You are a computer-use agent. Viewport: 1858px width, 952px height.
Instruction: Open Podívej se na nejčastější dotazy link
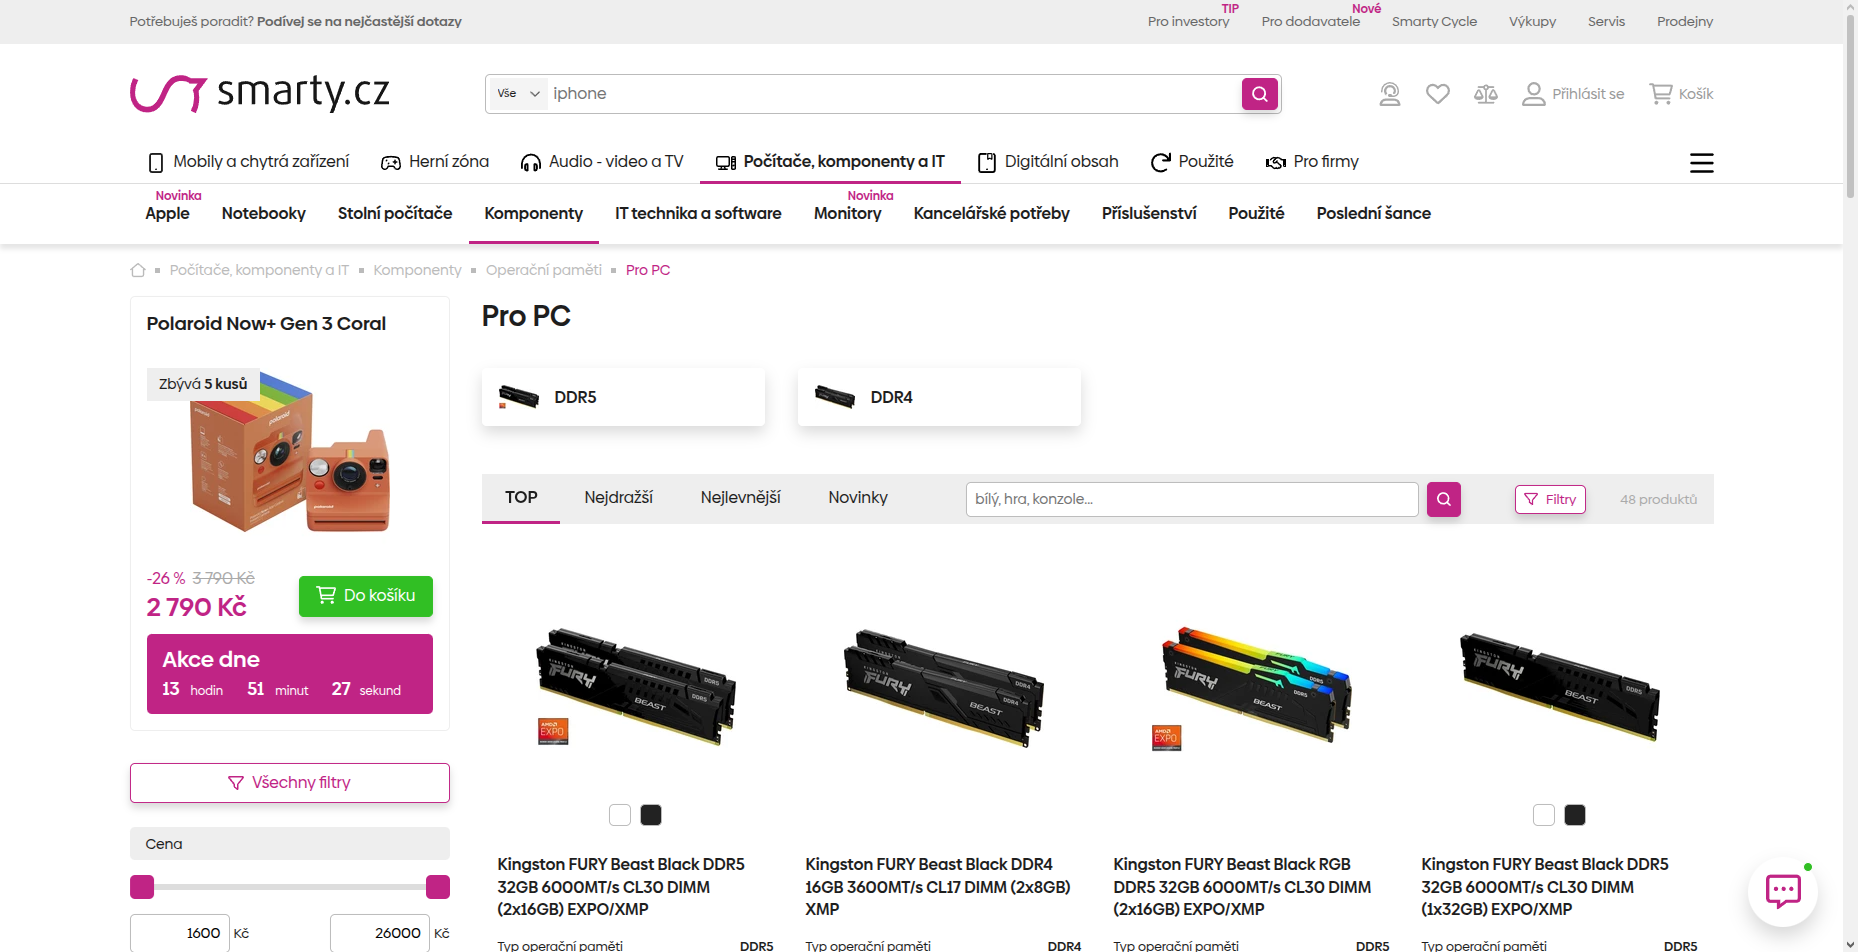pyautogui.click(x=359, y=21)
